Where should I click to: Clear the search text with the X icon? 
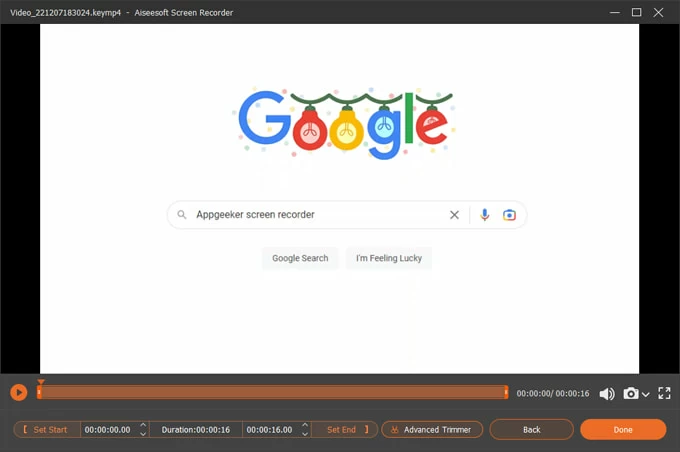(454, 215)
